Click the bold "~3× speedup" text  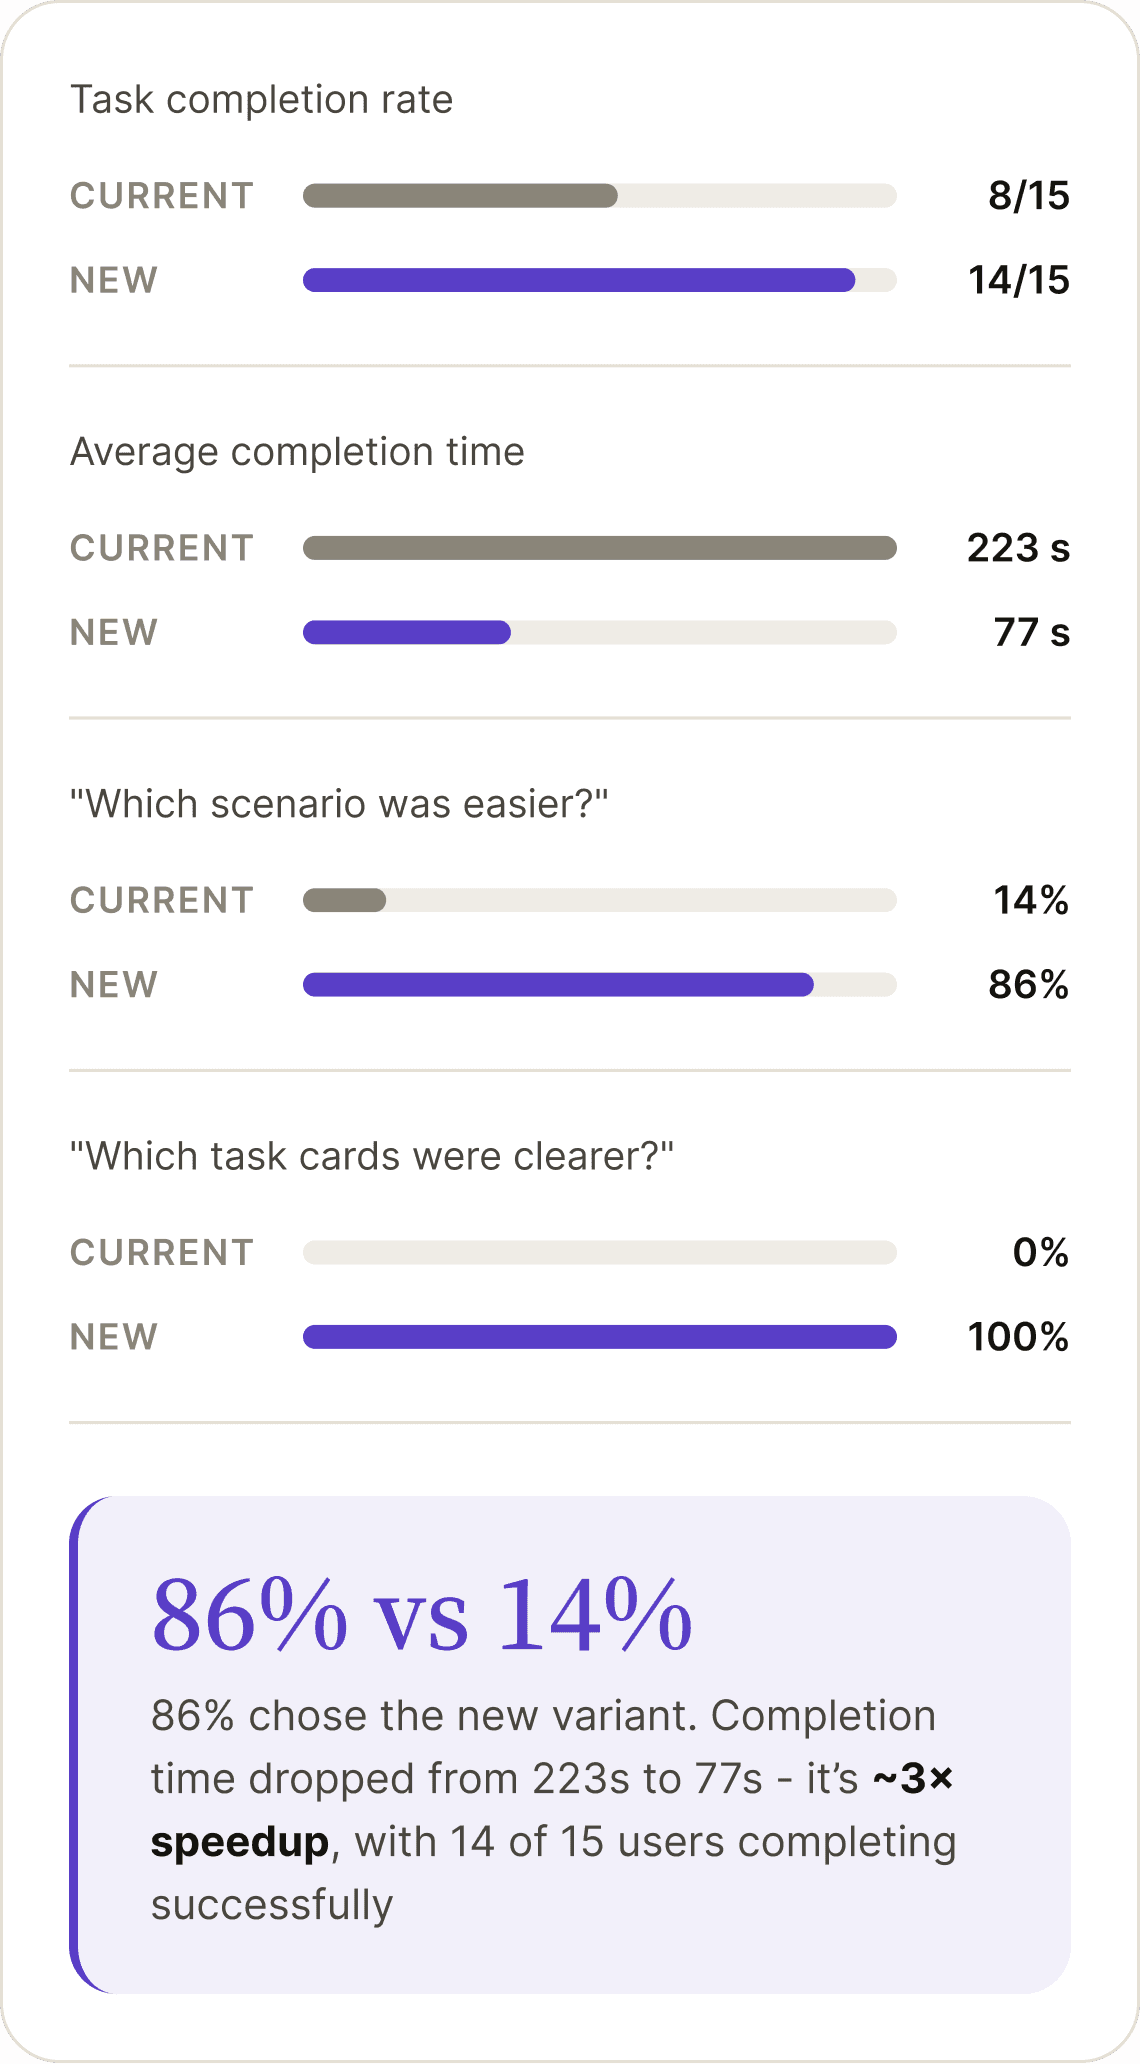click(x=552, y=1810)
